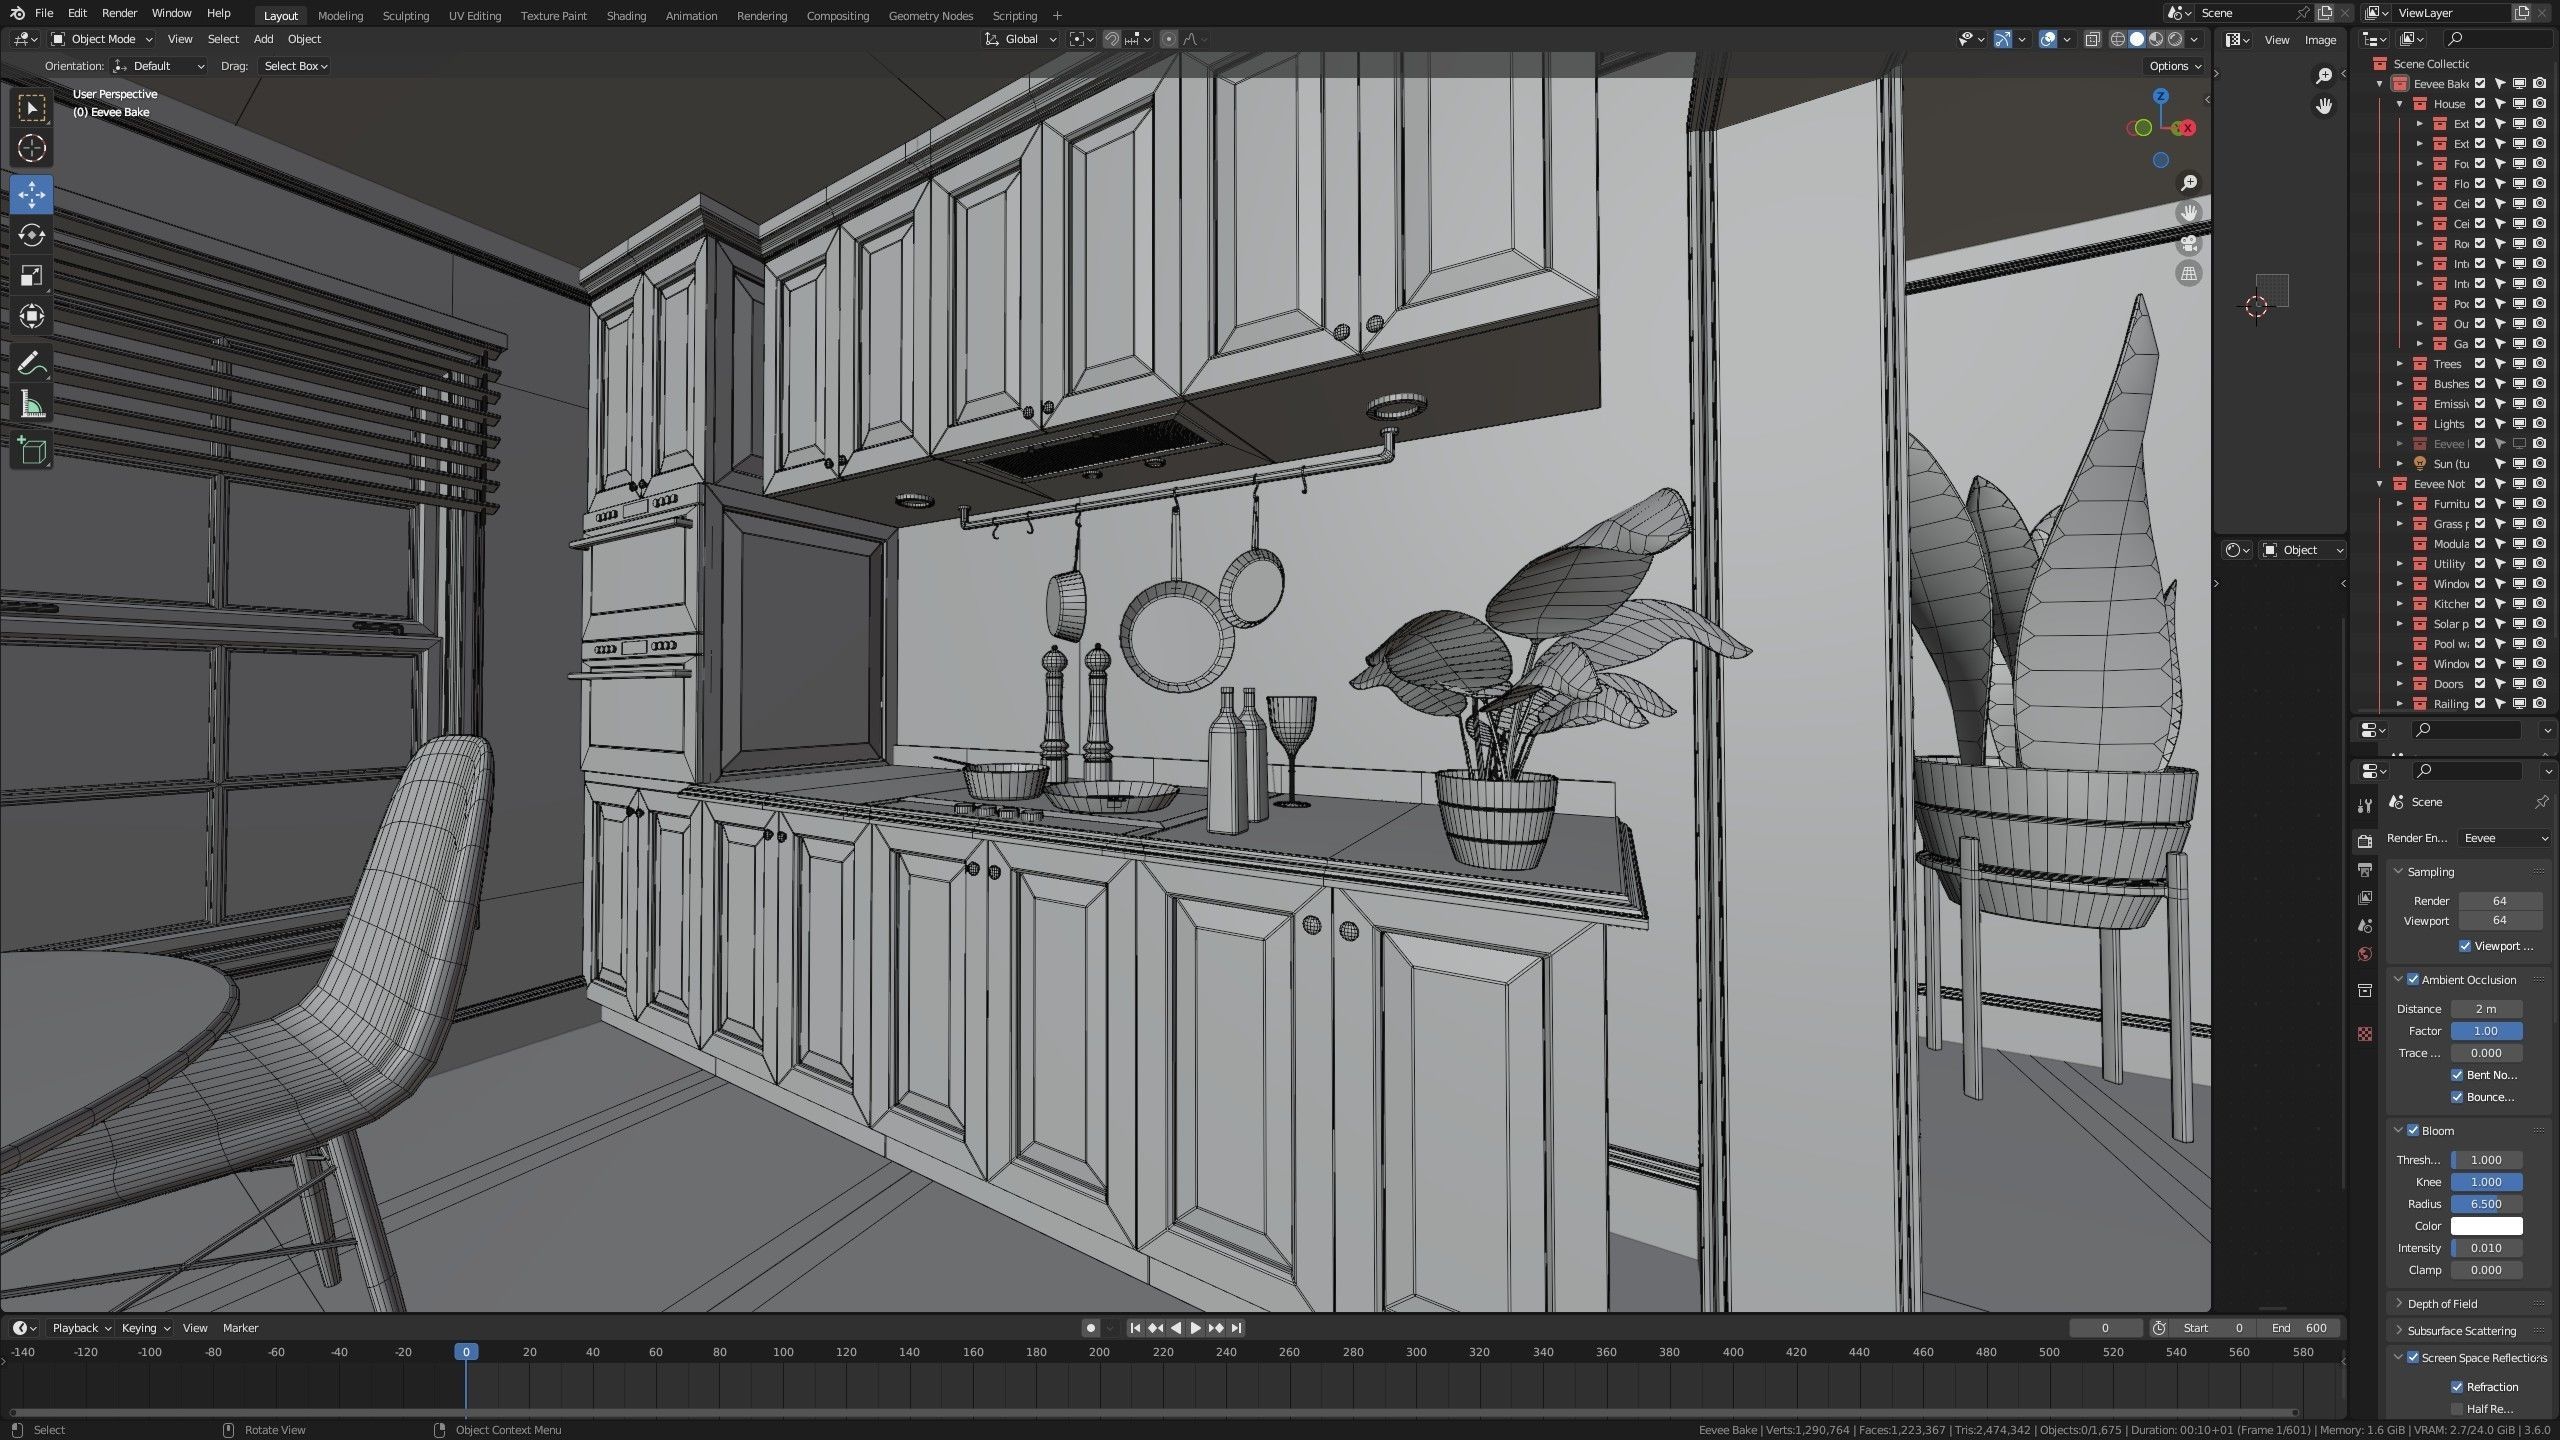This screenshot has height=1440, width=2560.
Task: Select the Move tool in toolbar
Action: pyautogui.click(x=32, y=194)
